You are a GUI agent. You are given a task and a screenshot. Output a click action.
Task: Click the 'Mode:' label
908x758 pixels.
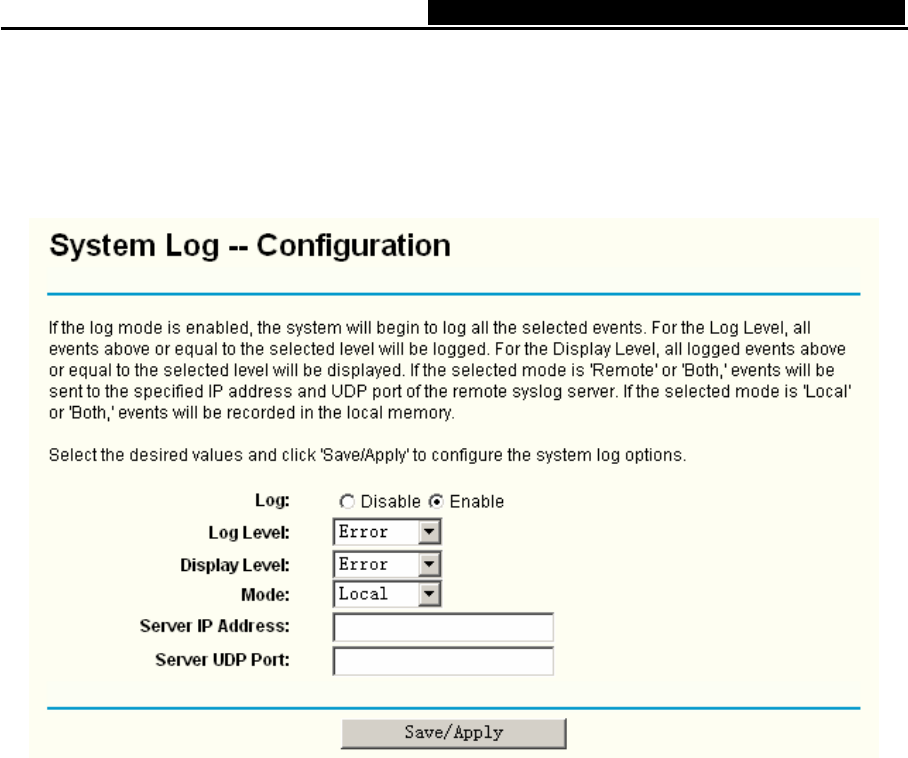coord(265,595)
